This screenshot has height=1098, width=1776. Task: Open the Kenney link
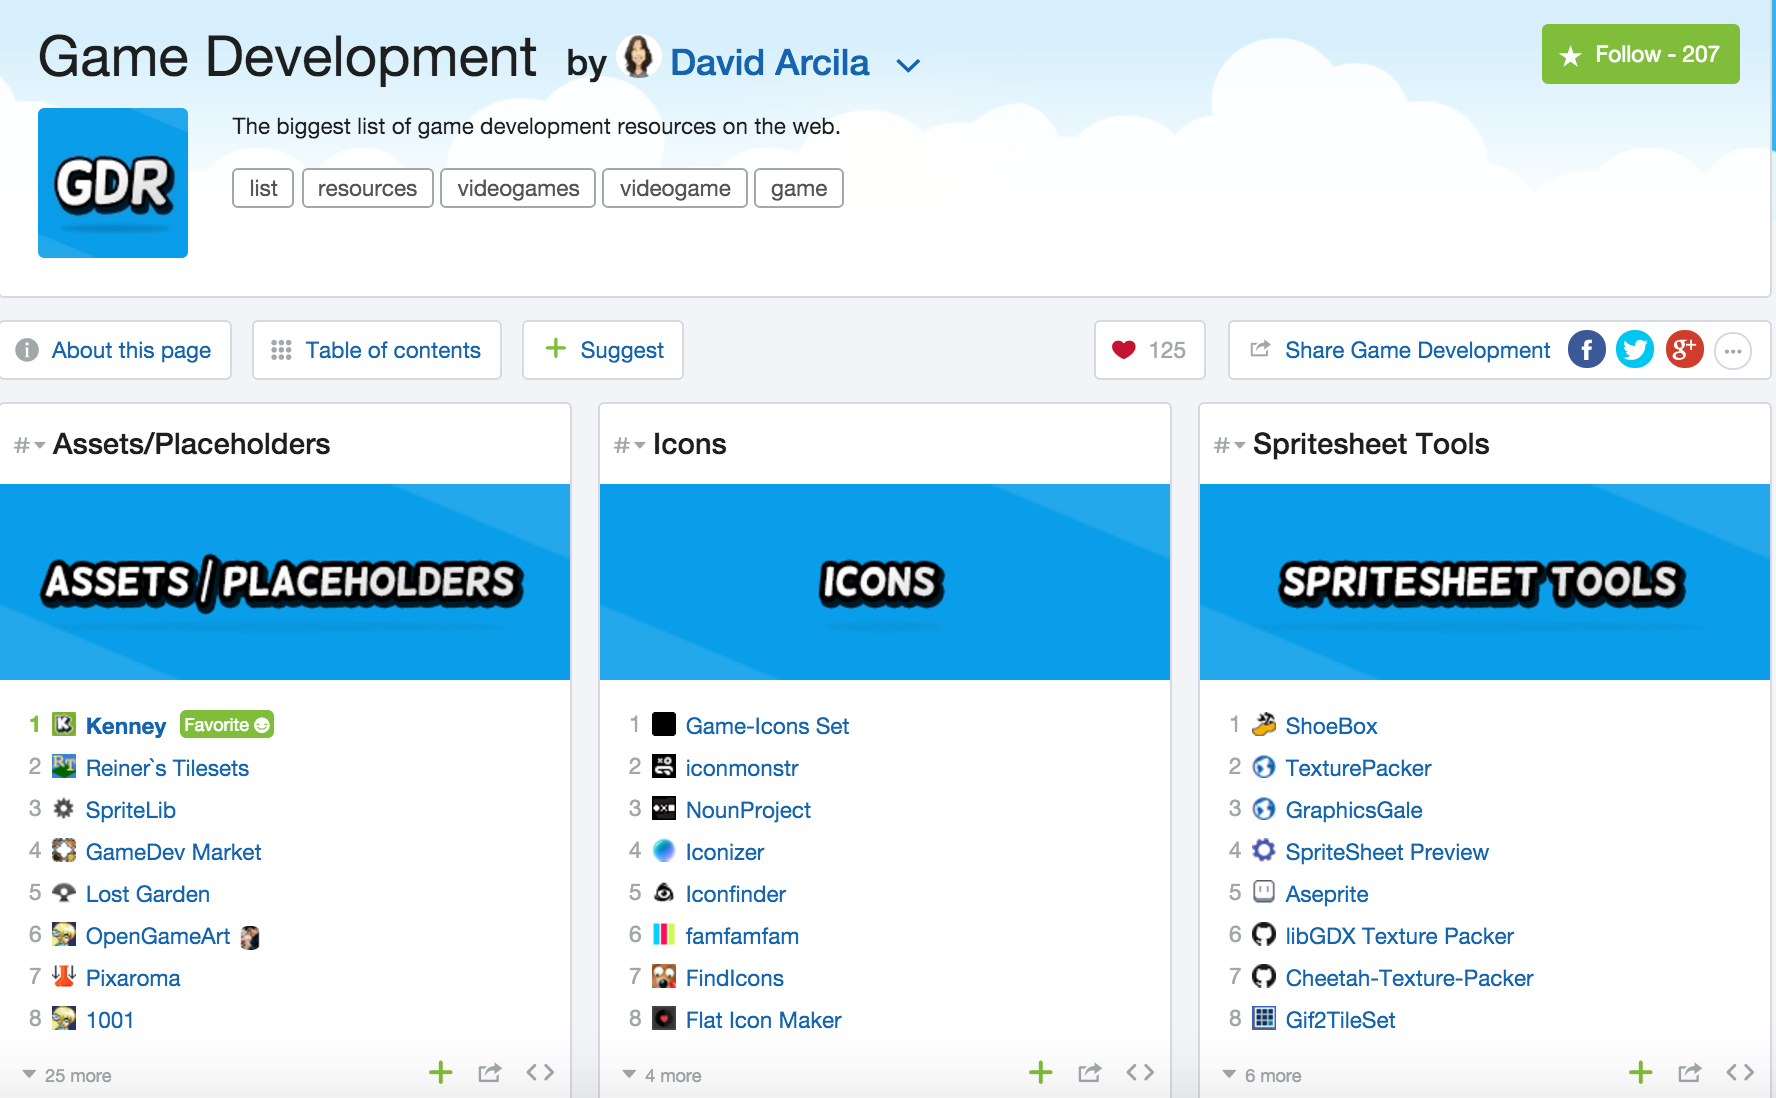126,726
